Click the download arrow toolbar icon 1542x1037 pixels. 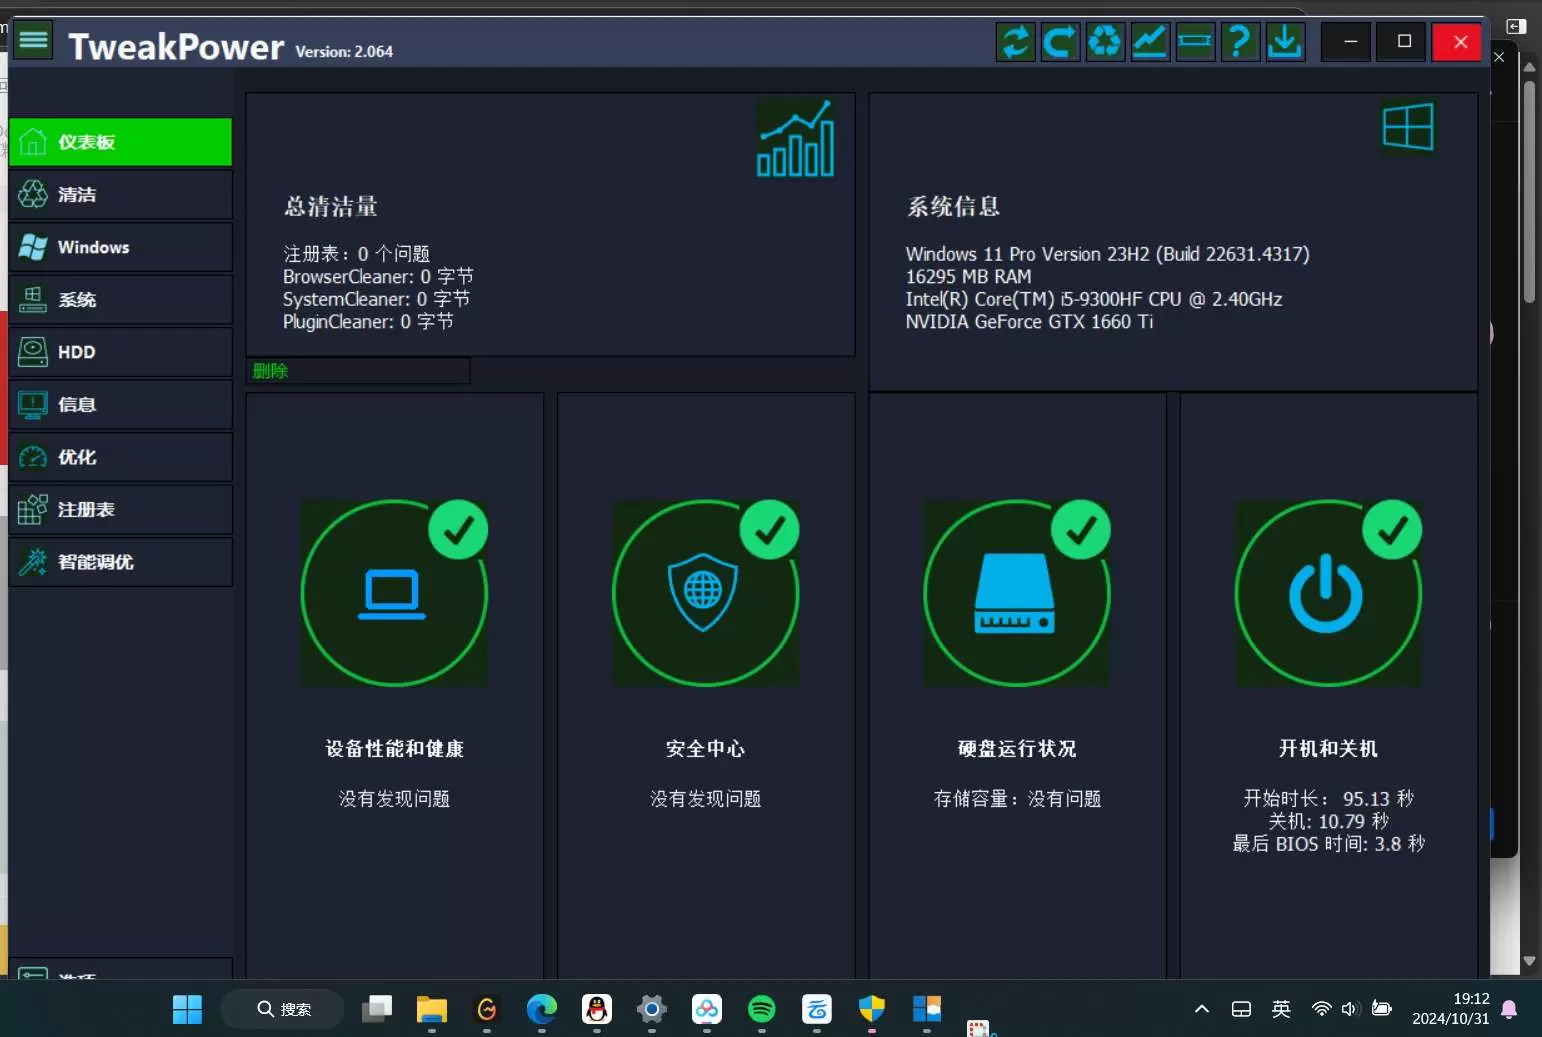point(1285,42)
